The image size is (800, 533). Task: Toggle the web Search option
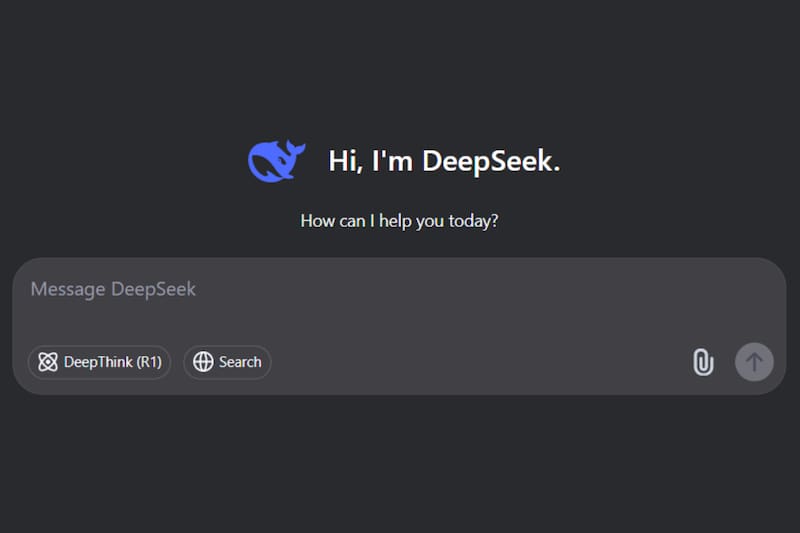[227, 362]
